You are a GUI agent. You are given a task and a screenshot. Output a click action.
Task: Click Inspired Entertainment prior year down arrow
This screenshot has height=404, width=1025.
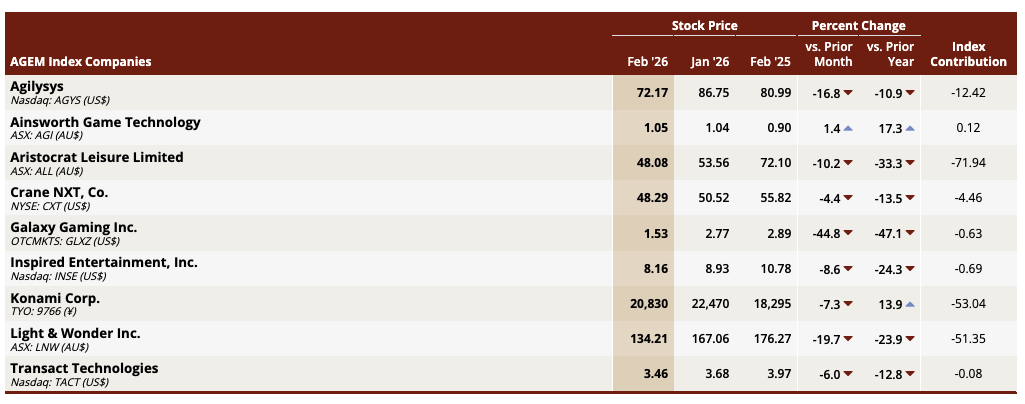click(x=909, y=269)
